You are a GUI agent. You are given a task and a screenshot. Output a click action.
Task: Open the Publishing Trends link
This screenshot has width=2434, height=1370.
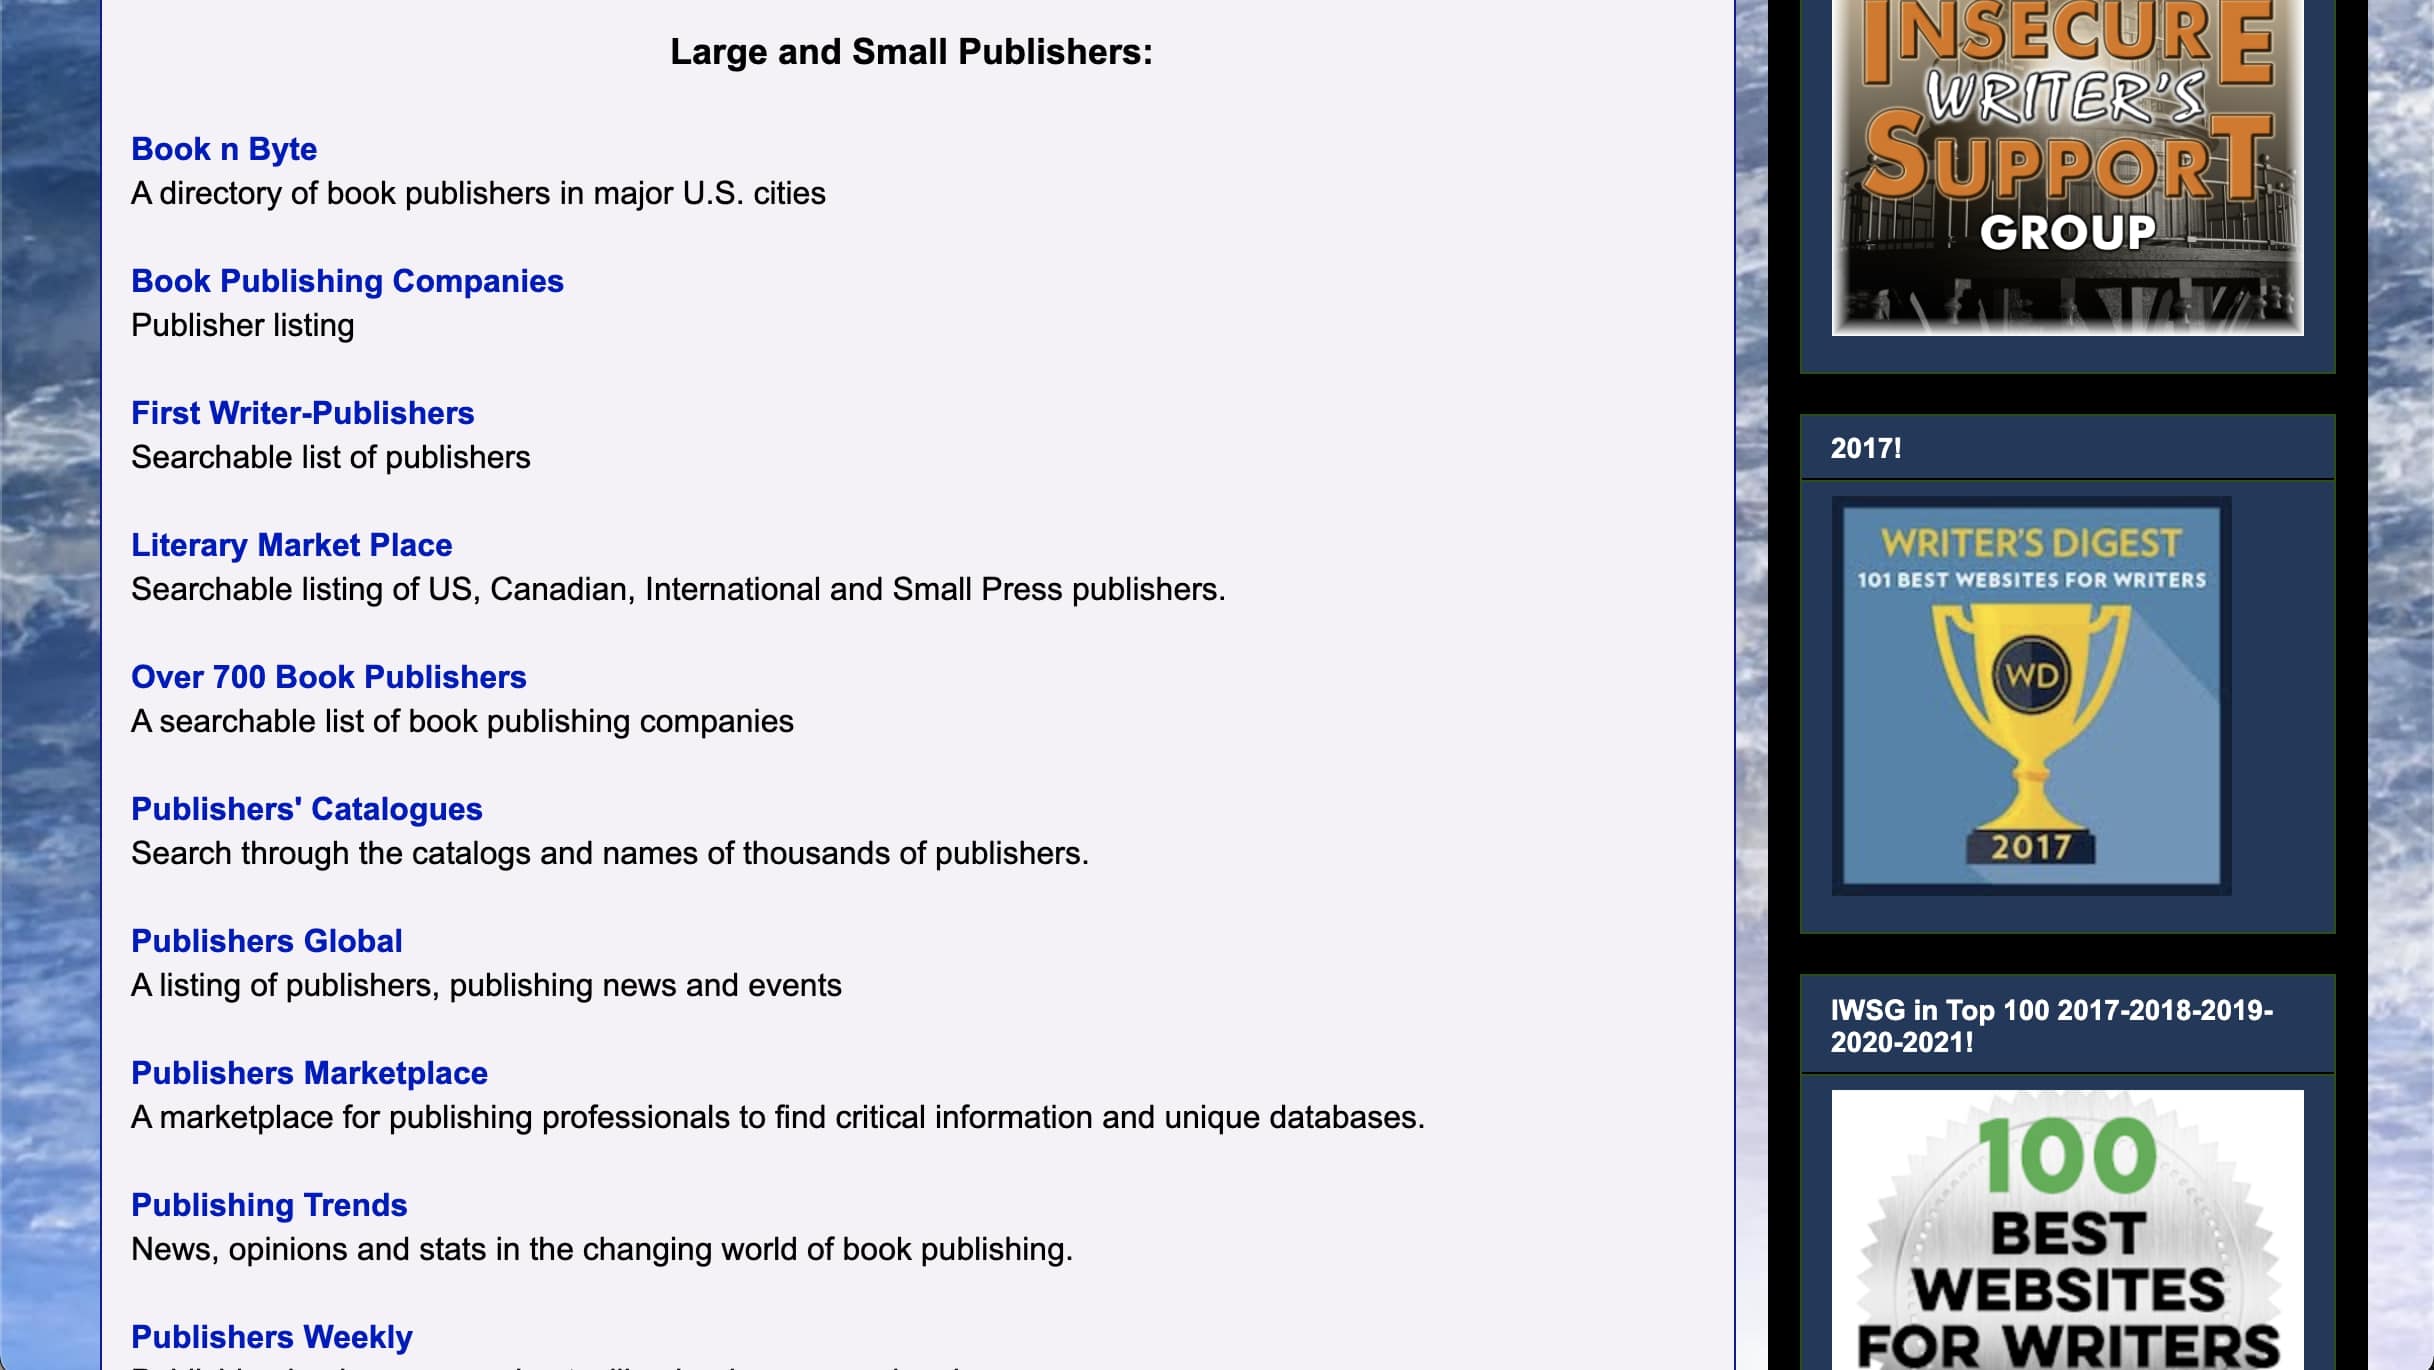tap(269, 1205)
